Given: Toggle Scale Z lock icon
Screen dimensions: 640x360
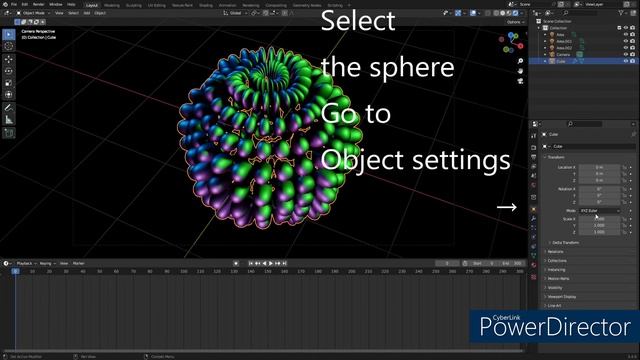Looking at the screenshot, I should [624, 232].
